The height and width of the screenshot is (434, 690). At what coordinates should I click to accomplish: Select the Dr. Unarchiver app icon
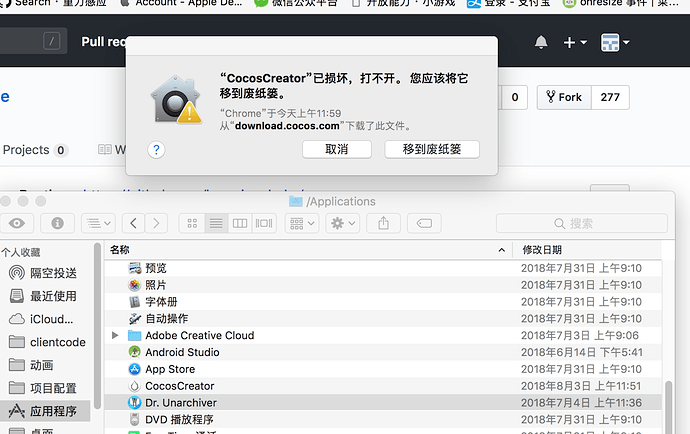click(134, 403)
